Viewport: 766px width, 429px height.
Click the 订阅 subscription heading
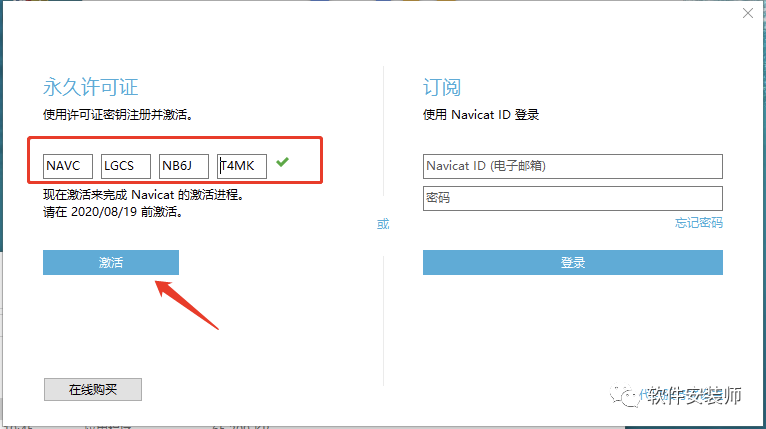pyautogui.click(x=442, y=87)
